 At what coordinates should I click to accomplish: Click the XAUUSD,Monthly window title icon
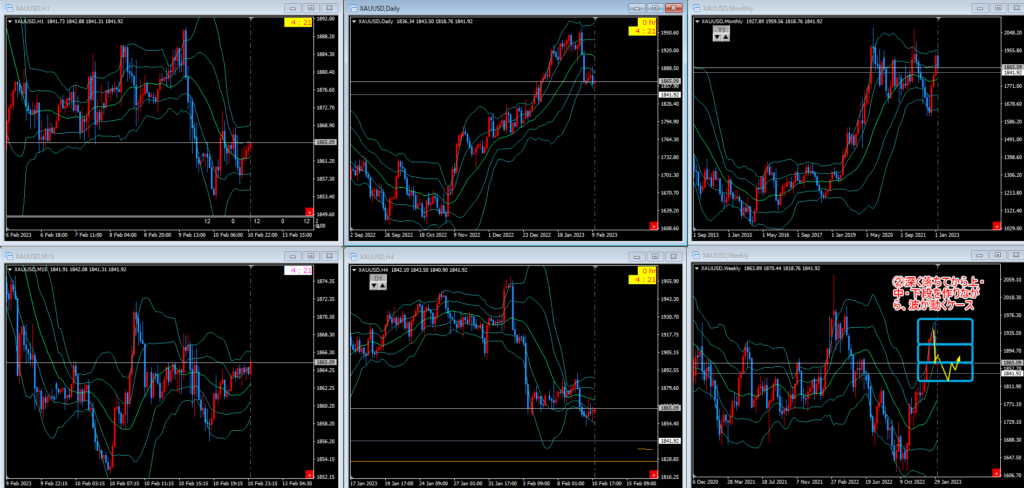pos(696,7)
